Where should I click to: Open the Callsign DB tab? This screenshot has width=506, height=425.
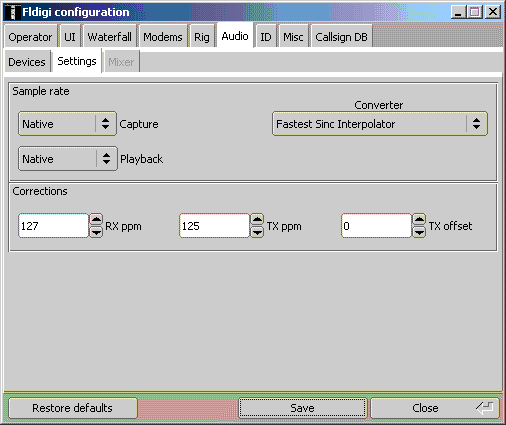pos(341,37)
